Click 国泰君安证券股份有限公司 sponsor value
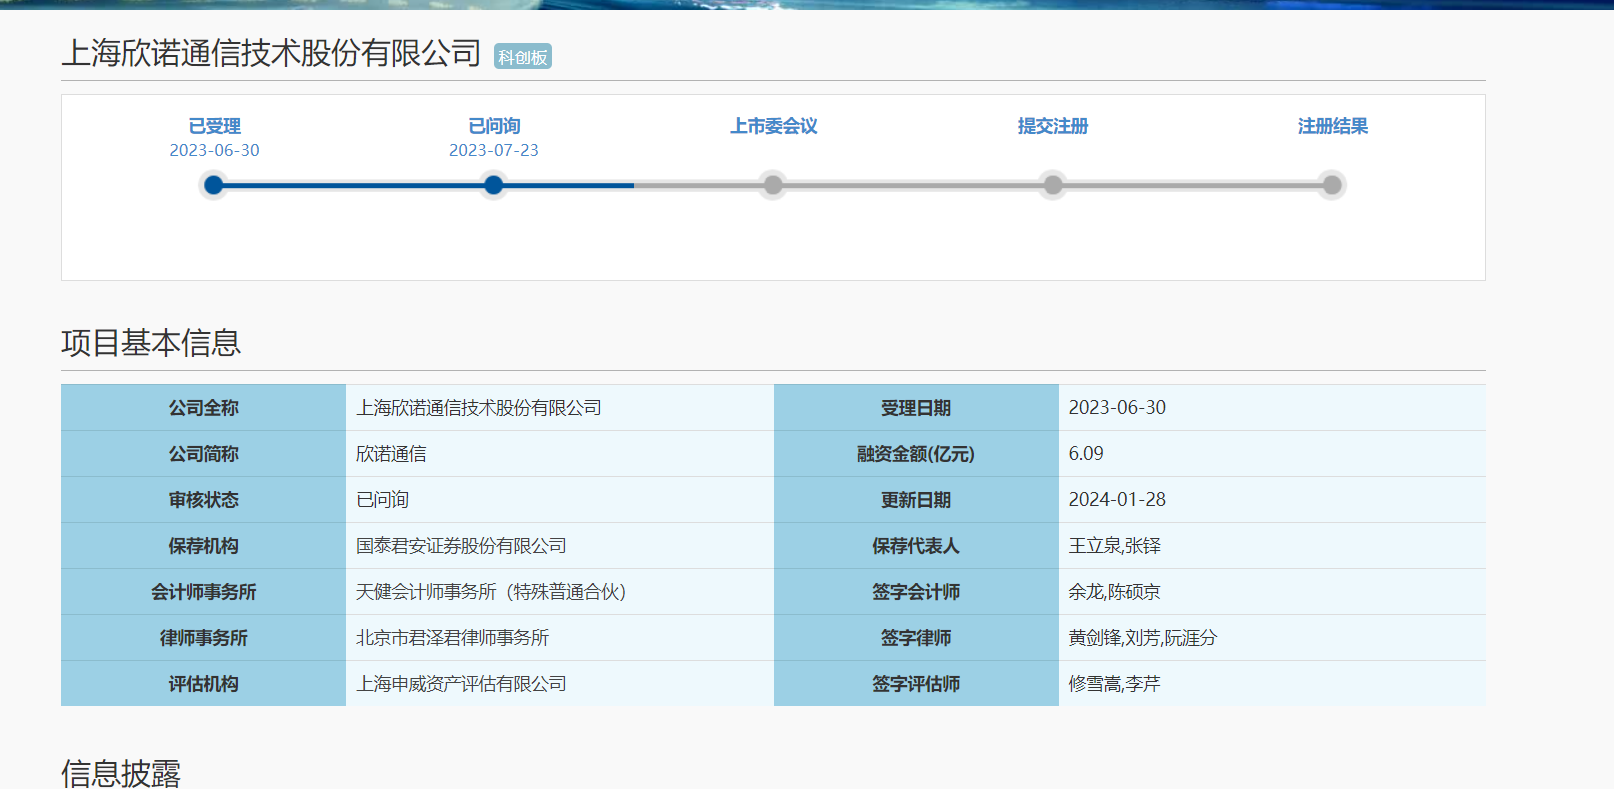 click(461, 546)
